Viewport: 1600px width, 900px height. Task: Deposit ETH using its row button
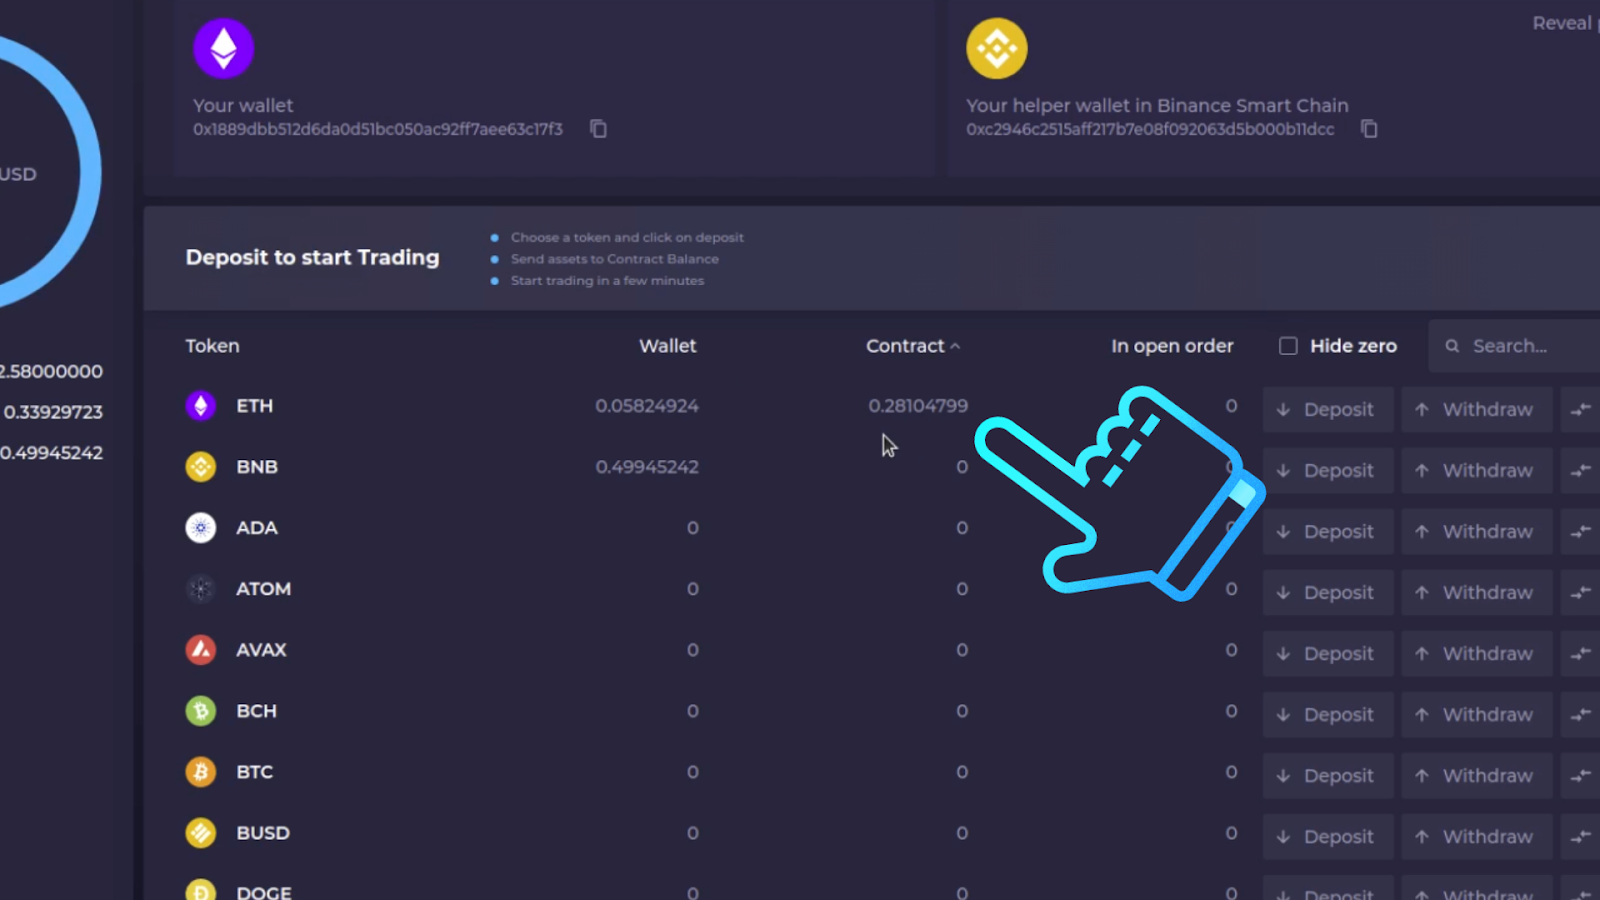pyautogui.click(x=1328, y=409)
